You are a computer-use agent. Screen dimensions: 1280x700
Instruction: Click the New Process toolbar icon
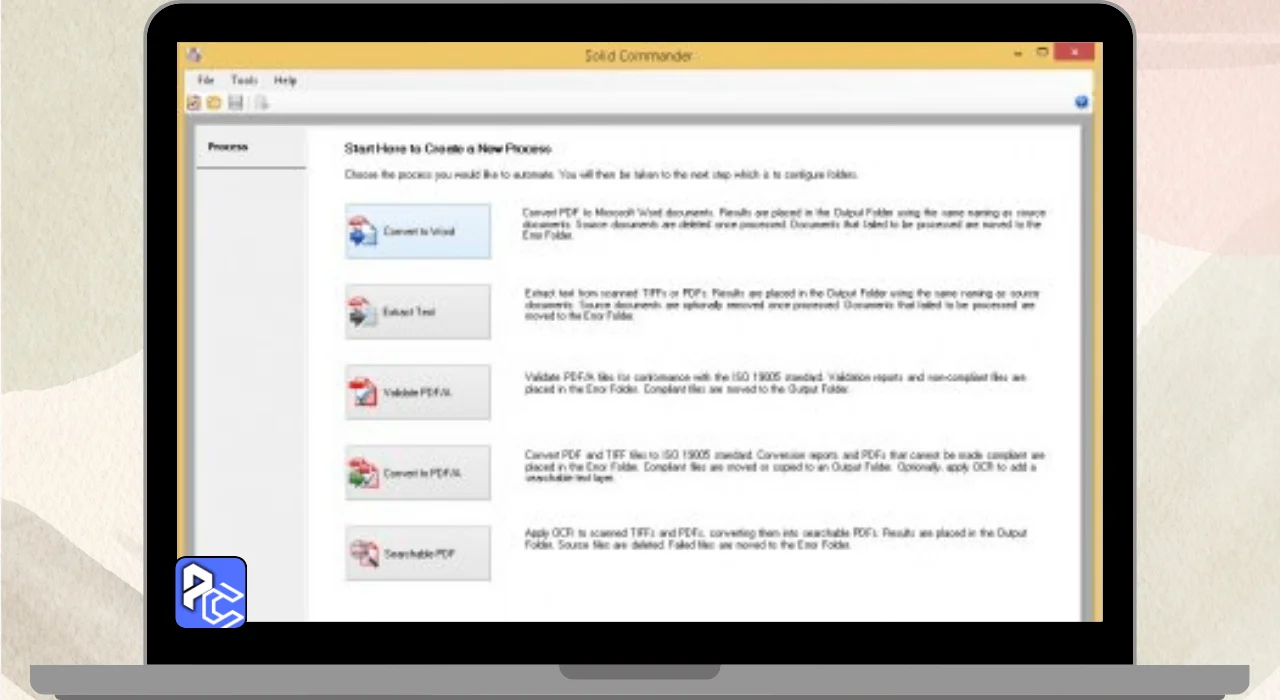pyautogui.click(x=194, y=102)
